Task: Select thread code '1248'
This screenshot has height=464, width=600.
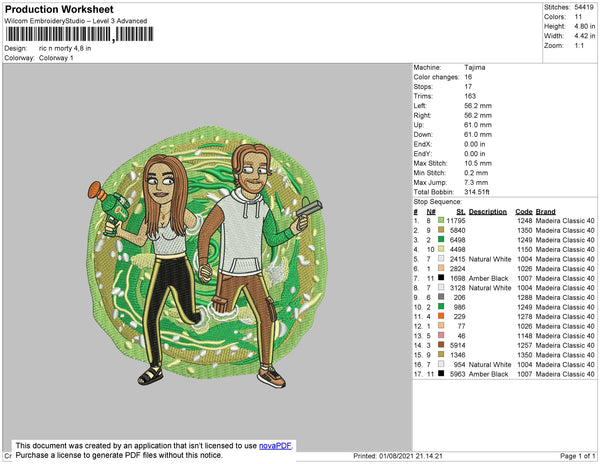Action: (525, 221)
